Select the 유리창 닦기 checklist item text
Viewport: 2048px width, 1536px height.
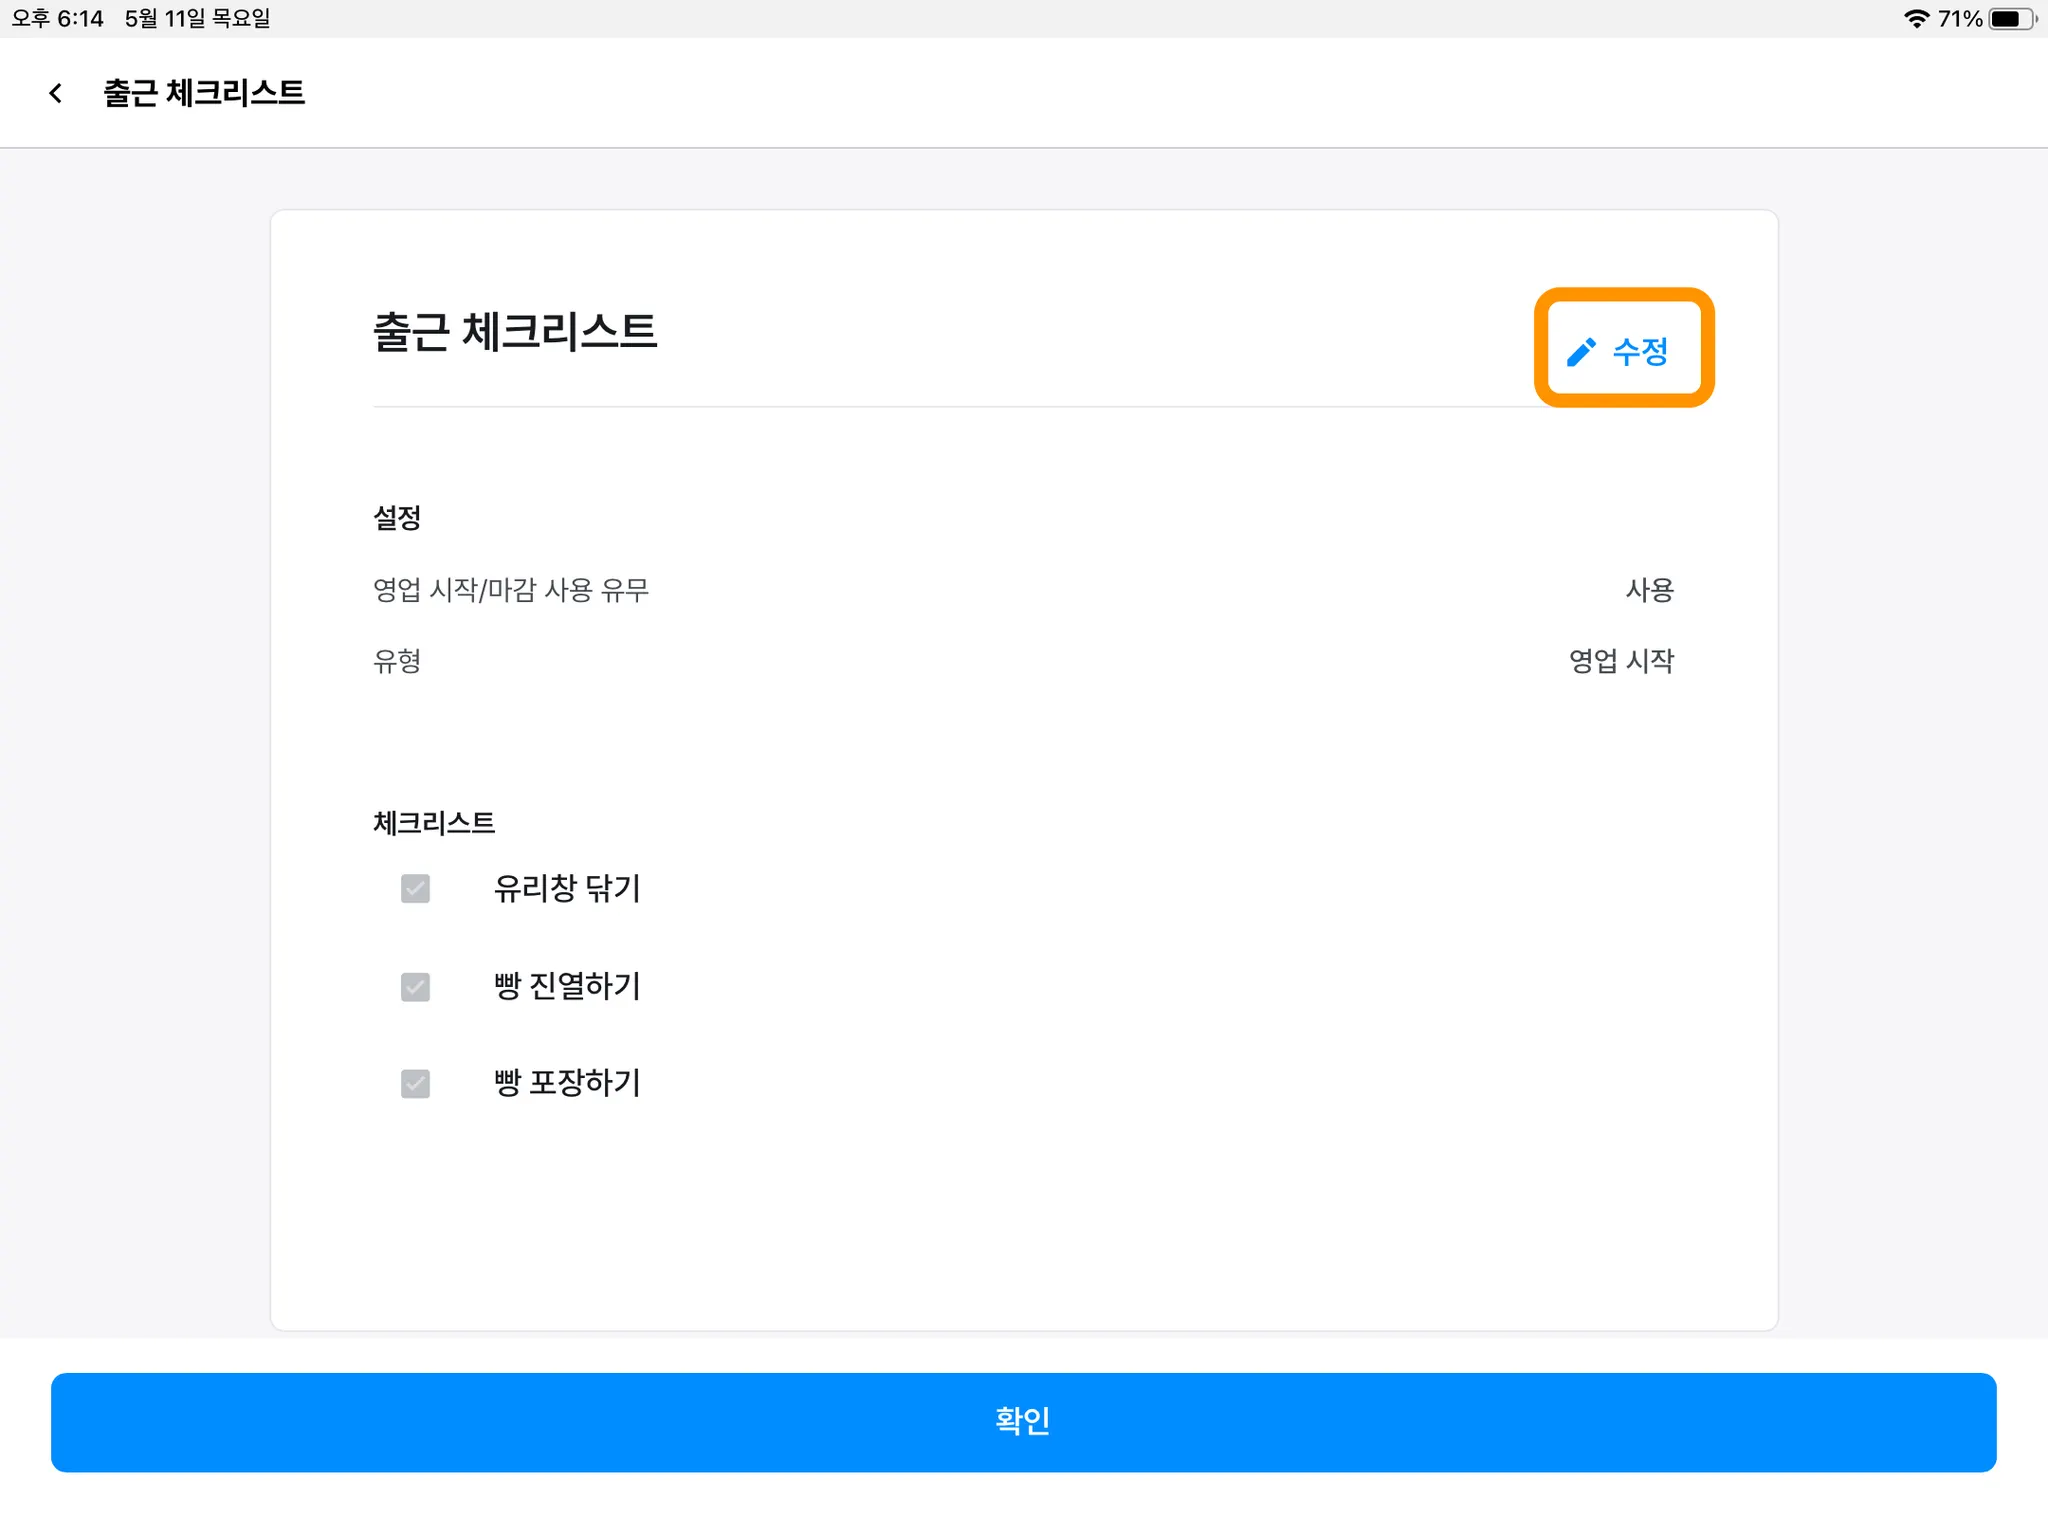(567, 888)
